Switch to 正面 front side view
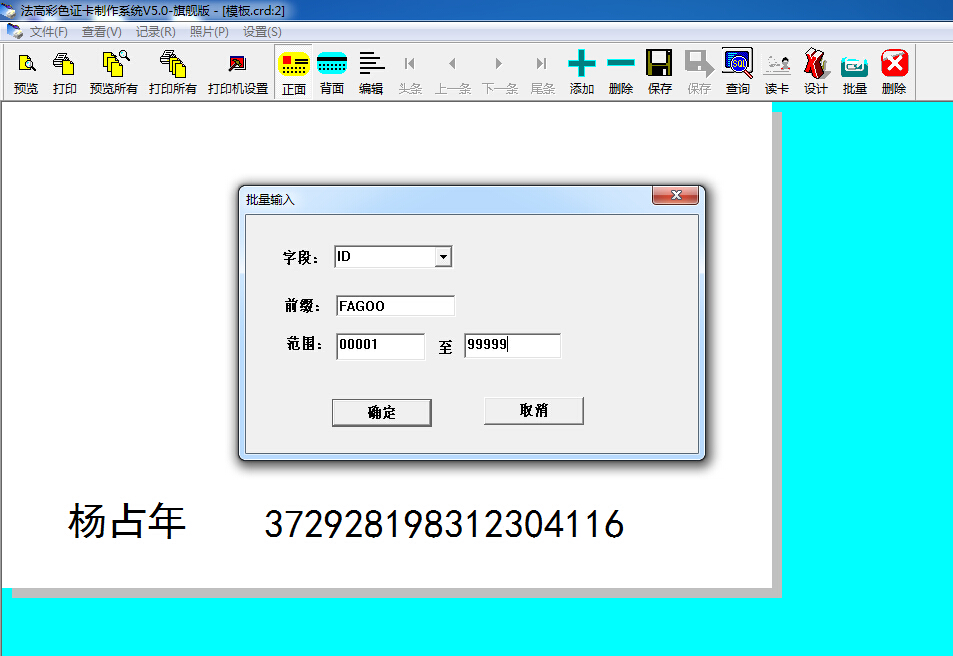 pos(294,73)
